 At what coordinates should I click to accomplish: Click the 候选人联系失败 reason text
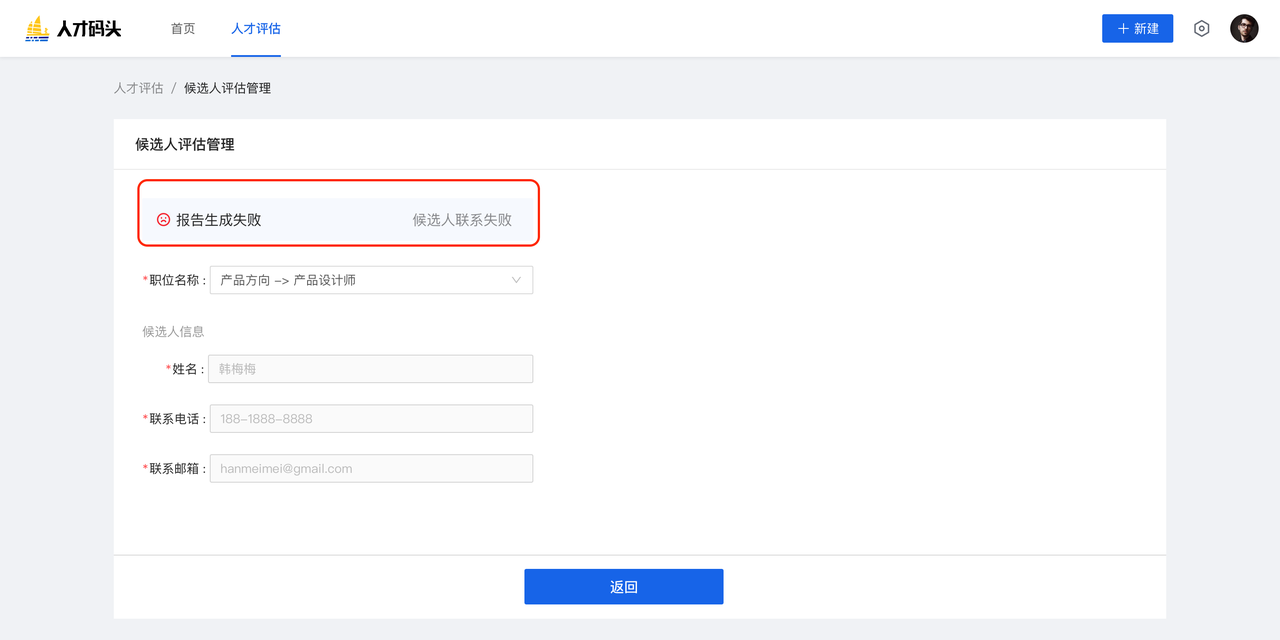[x=462, y=220]
